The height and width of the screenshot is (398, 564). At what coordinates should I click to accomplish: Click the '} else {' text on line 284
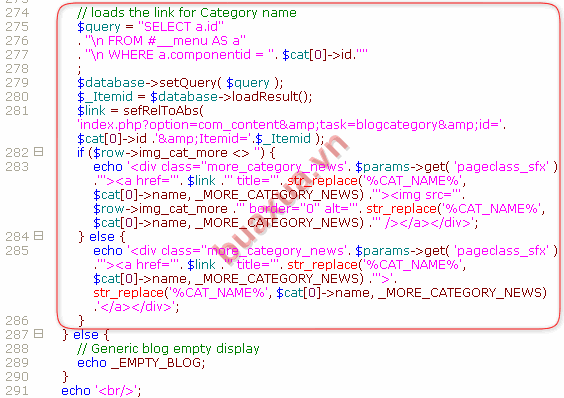coord(101,237)
